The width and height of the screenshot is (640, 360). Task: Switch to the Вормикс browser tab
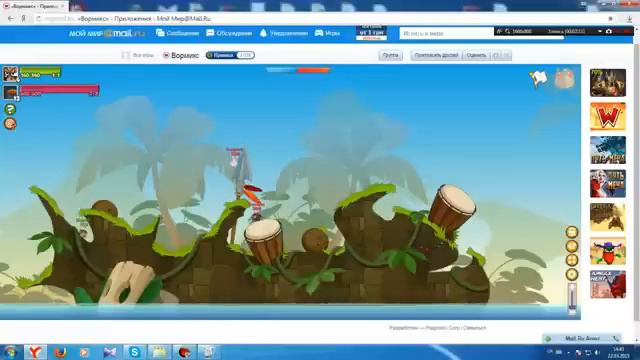click(x=34, y=6)
